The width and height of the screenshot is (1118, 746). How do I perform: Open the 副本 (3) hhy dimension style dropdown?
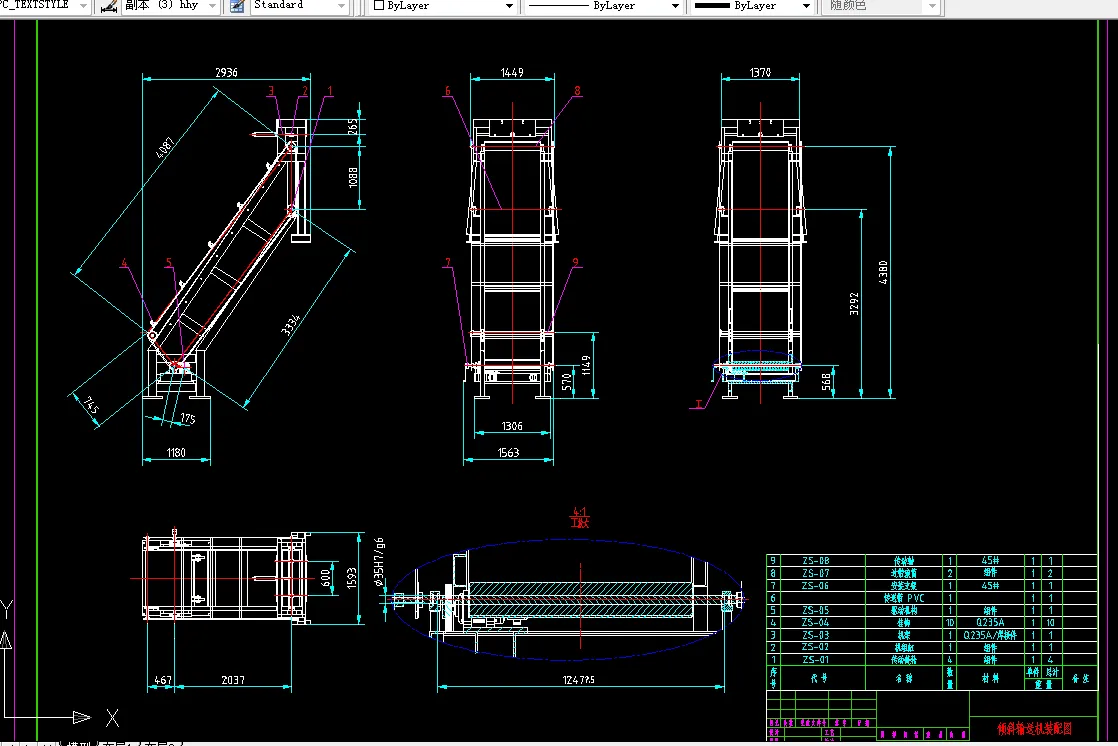coord(212,6)
